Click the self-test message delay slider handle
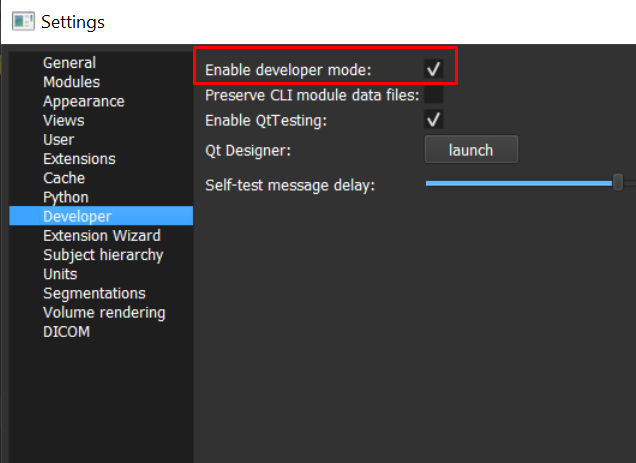This screenshot has height=463, width=636. (x=618, y=182)
